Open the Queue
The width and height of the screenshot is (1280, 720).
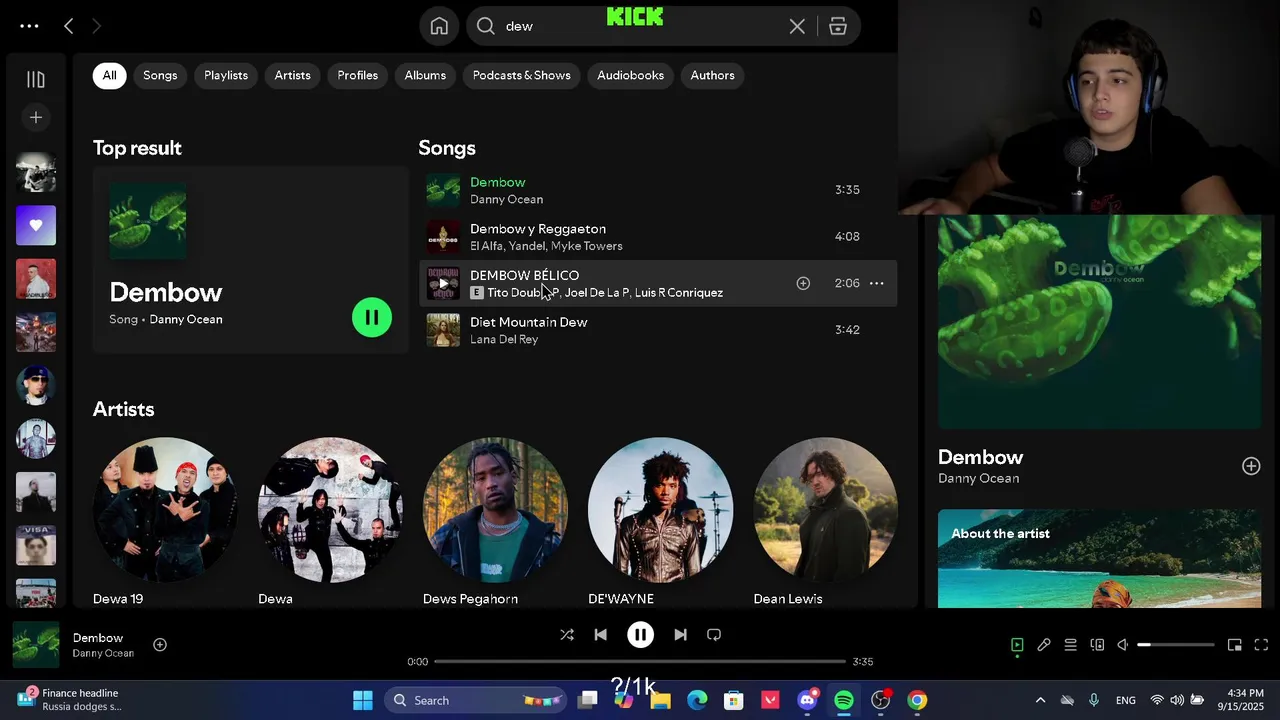pos(1070,645)
